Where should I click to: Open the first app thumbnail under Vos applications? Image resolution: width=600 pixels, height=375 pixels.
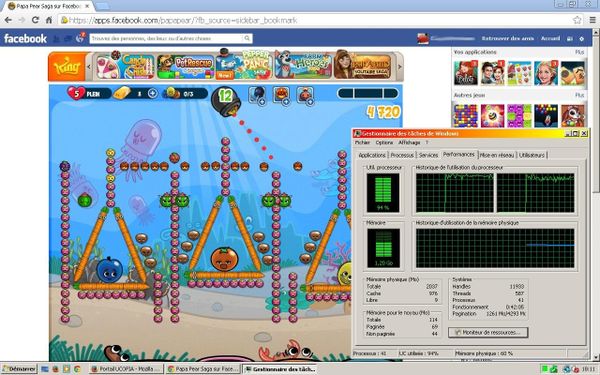(x=466, y=73)
